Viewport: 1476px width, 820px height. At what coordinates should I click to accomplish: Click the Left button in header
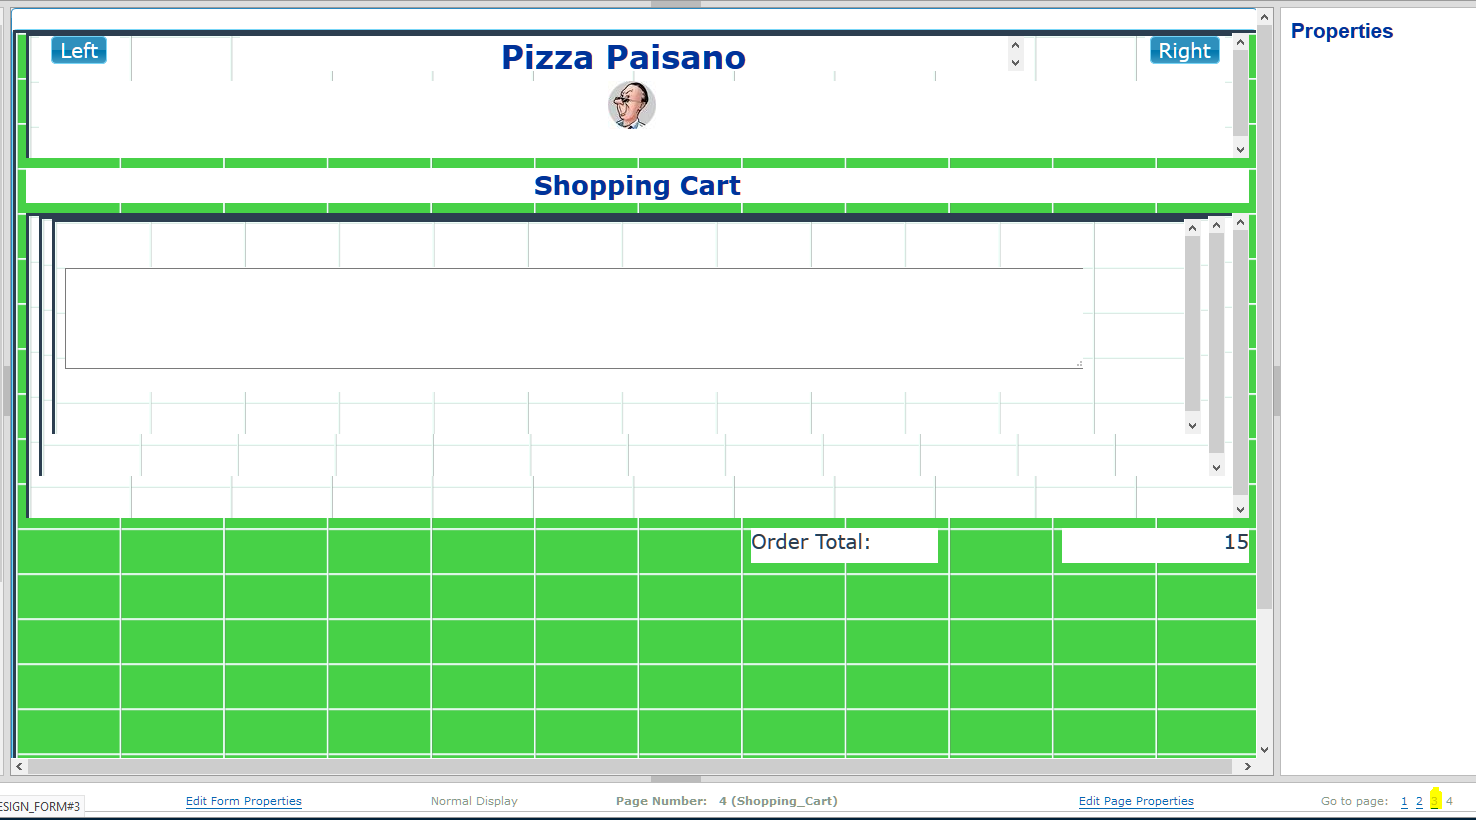79,50
